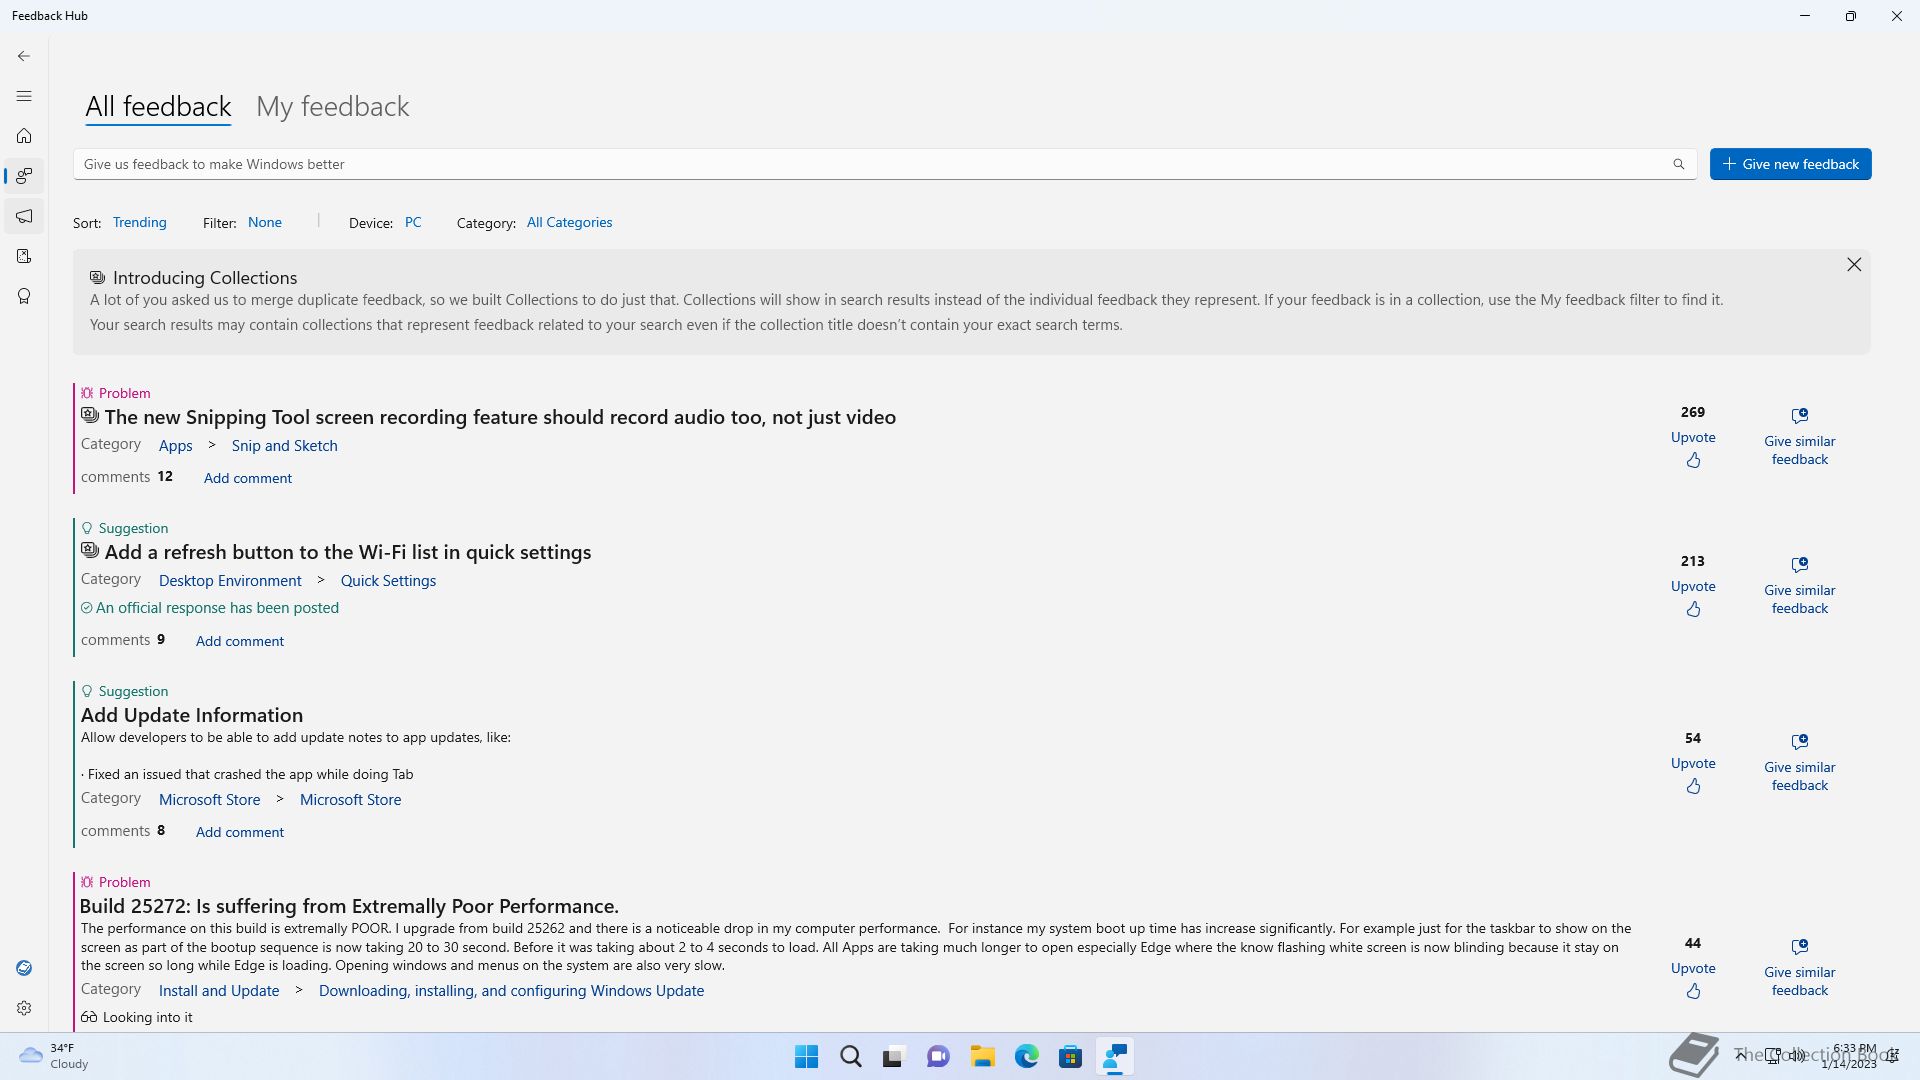1920x1080 pixels.
Task: Open Filter dropdown set to None
Action: point(265,222)
